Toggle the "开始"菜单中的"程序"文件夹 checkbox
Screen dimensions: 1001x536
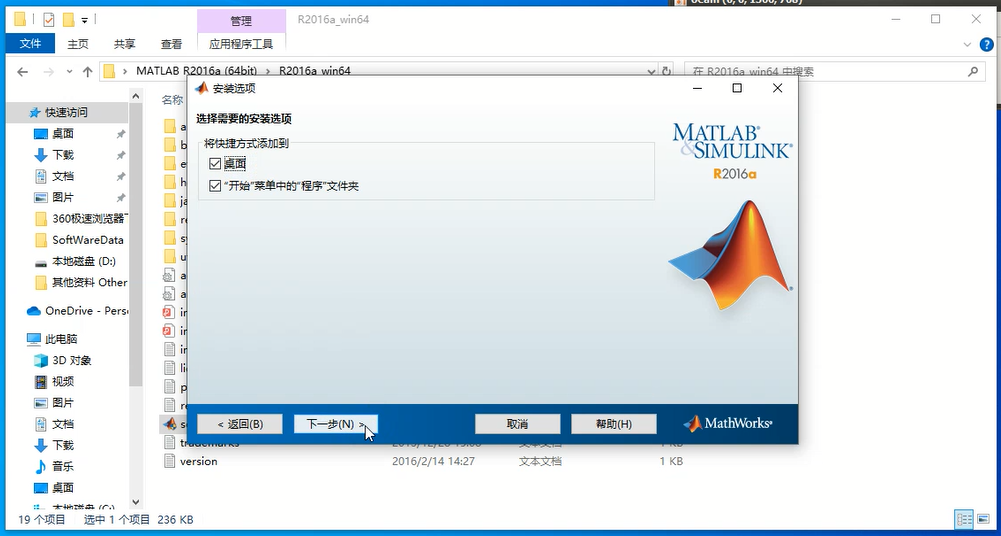[x=214, y=186]
